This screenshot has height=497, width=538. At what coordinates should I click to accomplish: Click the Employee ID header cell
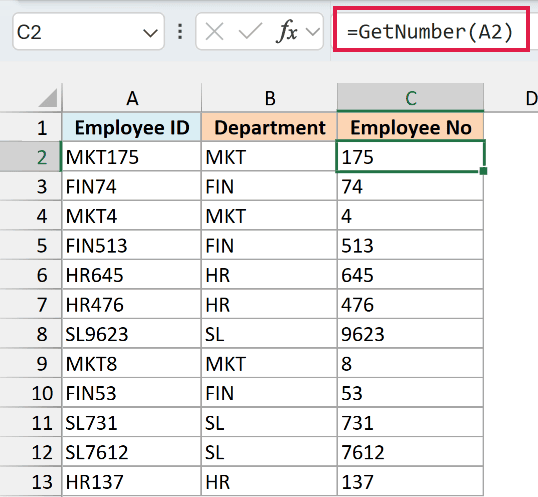(x=132, y=127)
